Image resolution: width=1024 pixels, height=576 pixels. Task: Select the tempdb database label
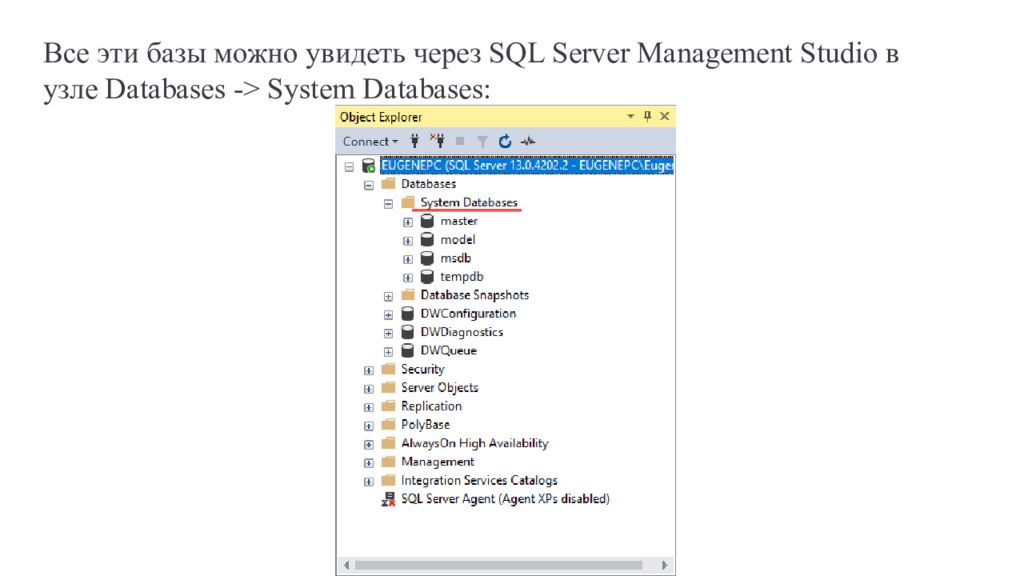tap(462, 277)
